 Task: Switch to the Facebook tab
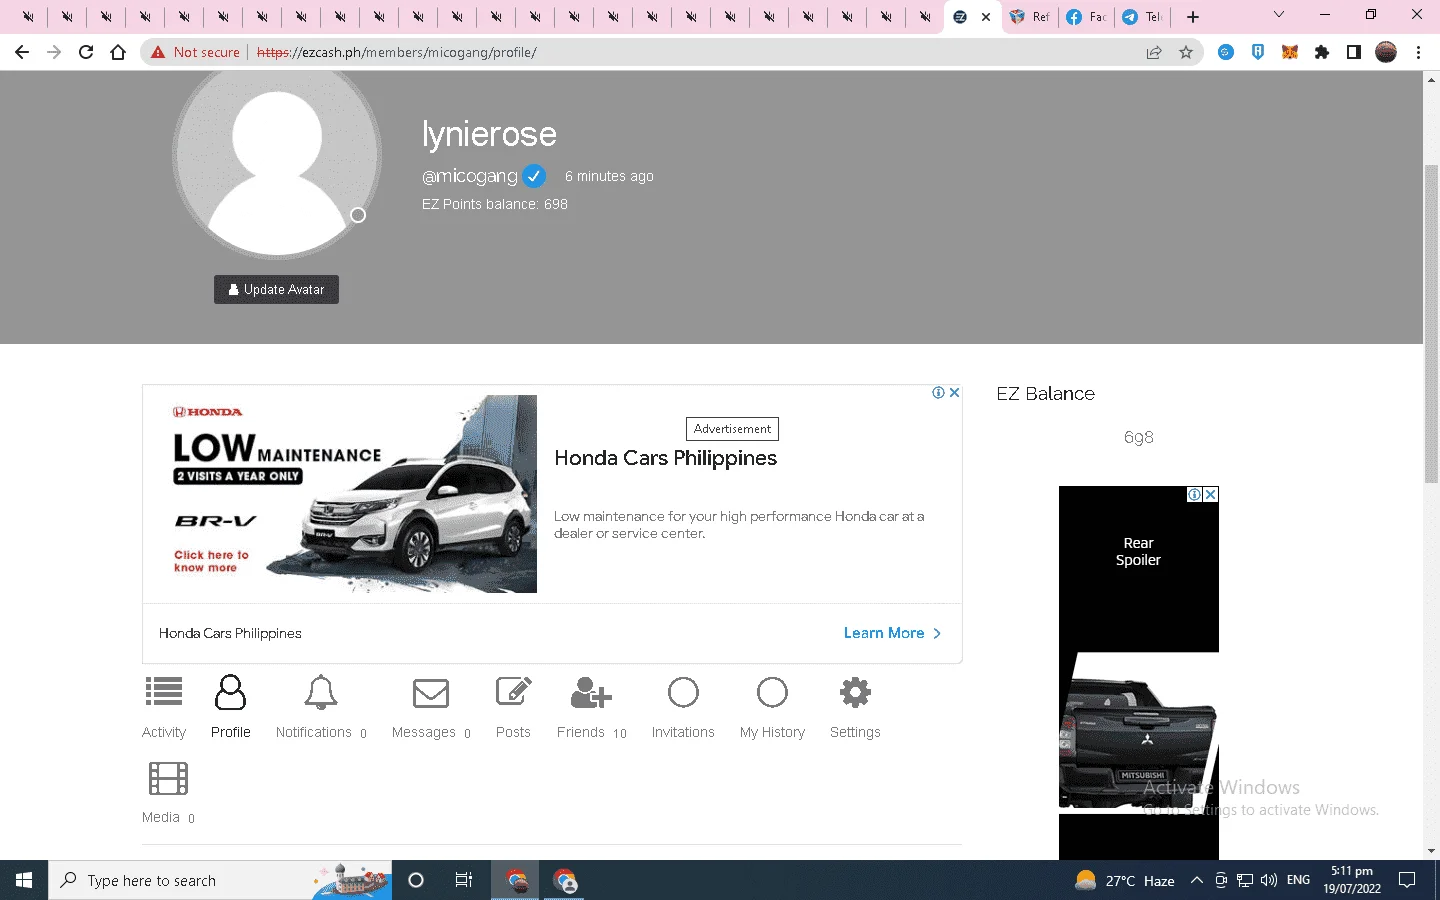click(x=1086, y=17)
